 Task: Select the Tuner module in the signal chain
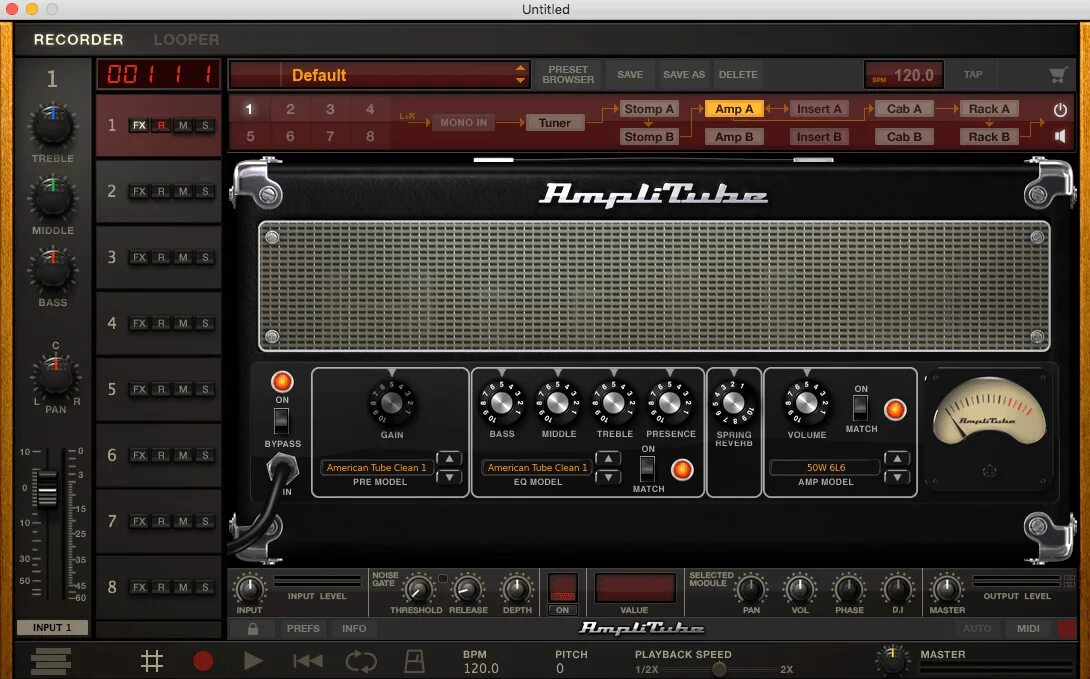(554, 122)
